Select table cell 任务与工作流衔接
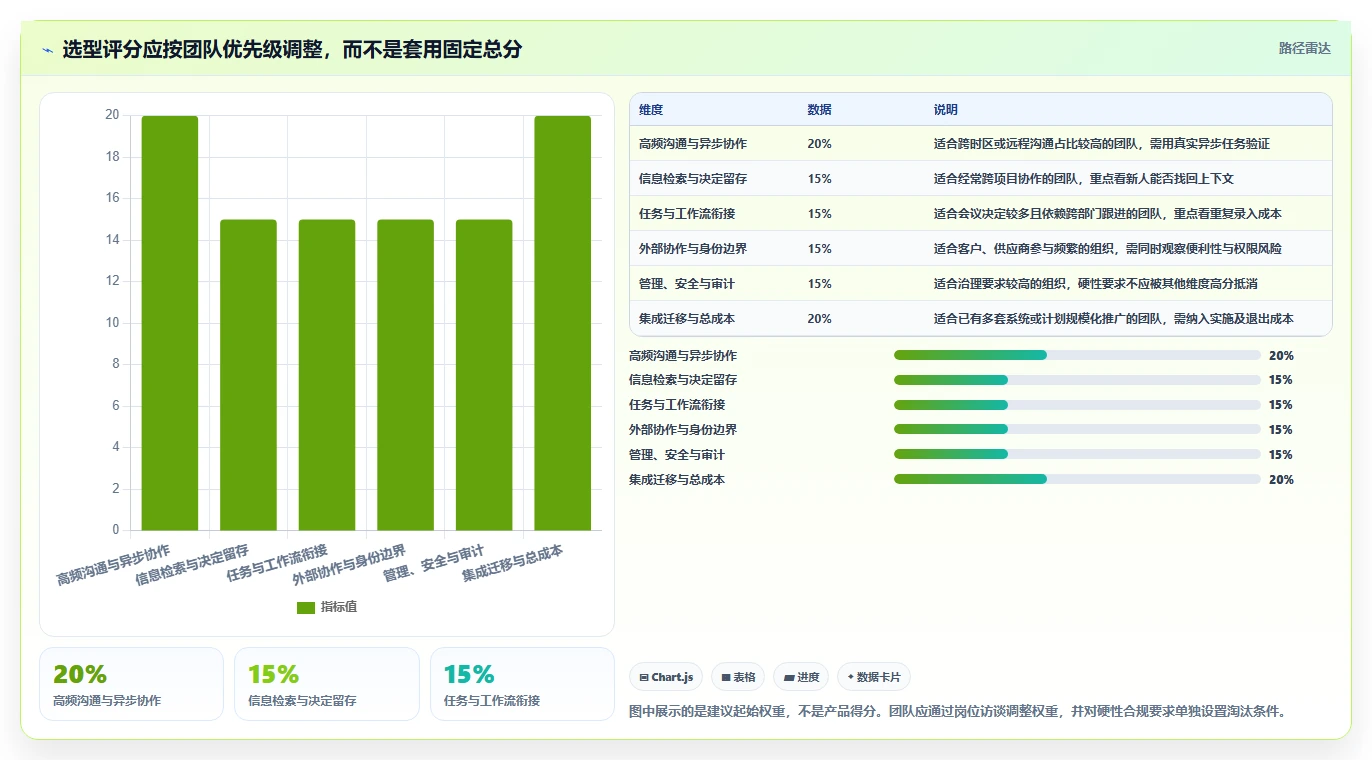The width and height of the screenshot is (1372, 760). coord(687,214)
